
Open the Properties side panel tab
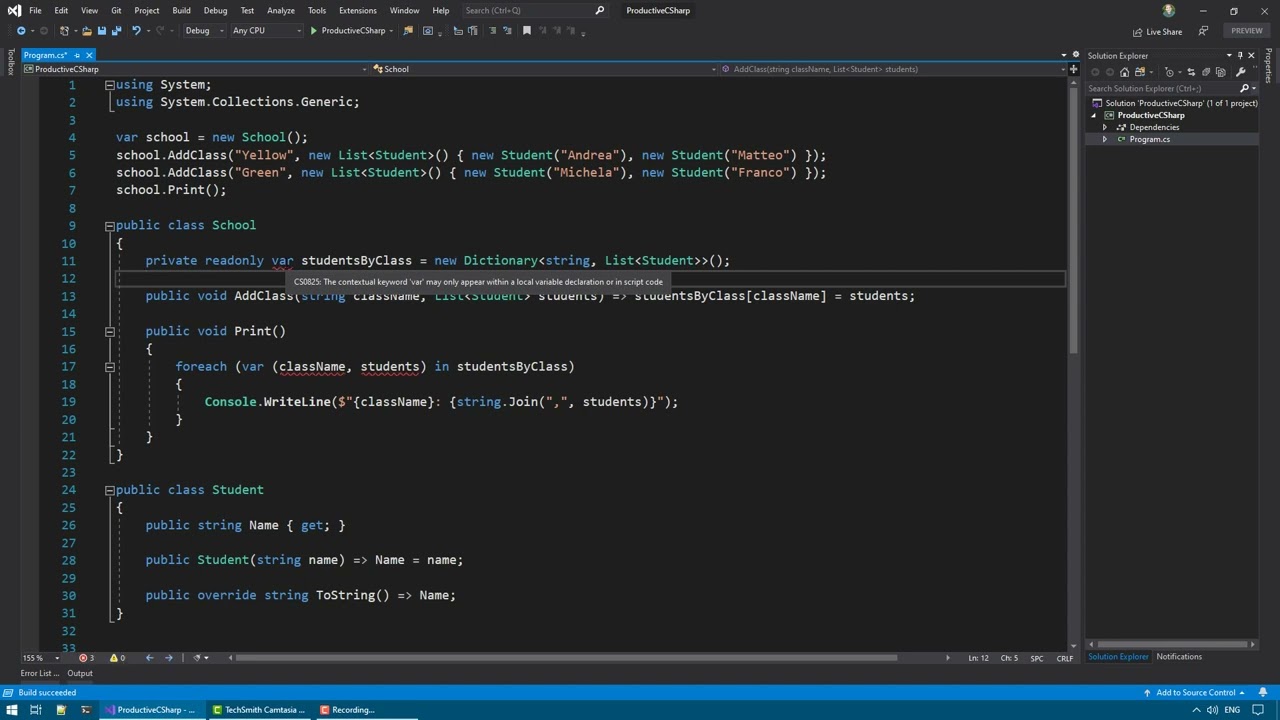pos(1269,65)
